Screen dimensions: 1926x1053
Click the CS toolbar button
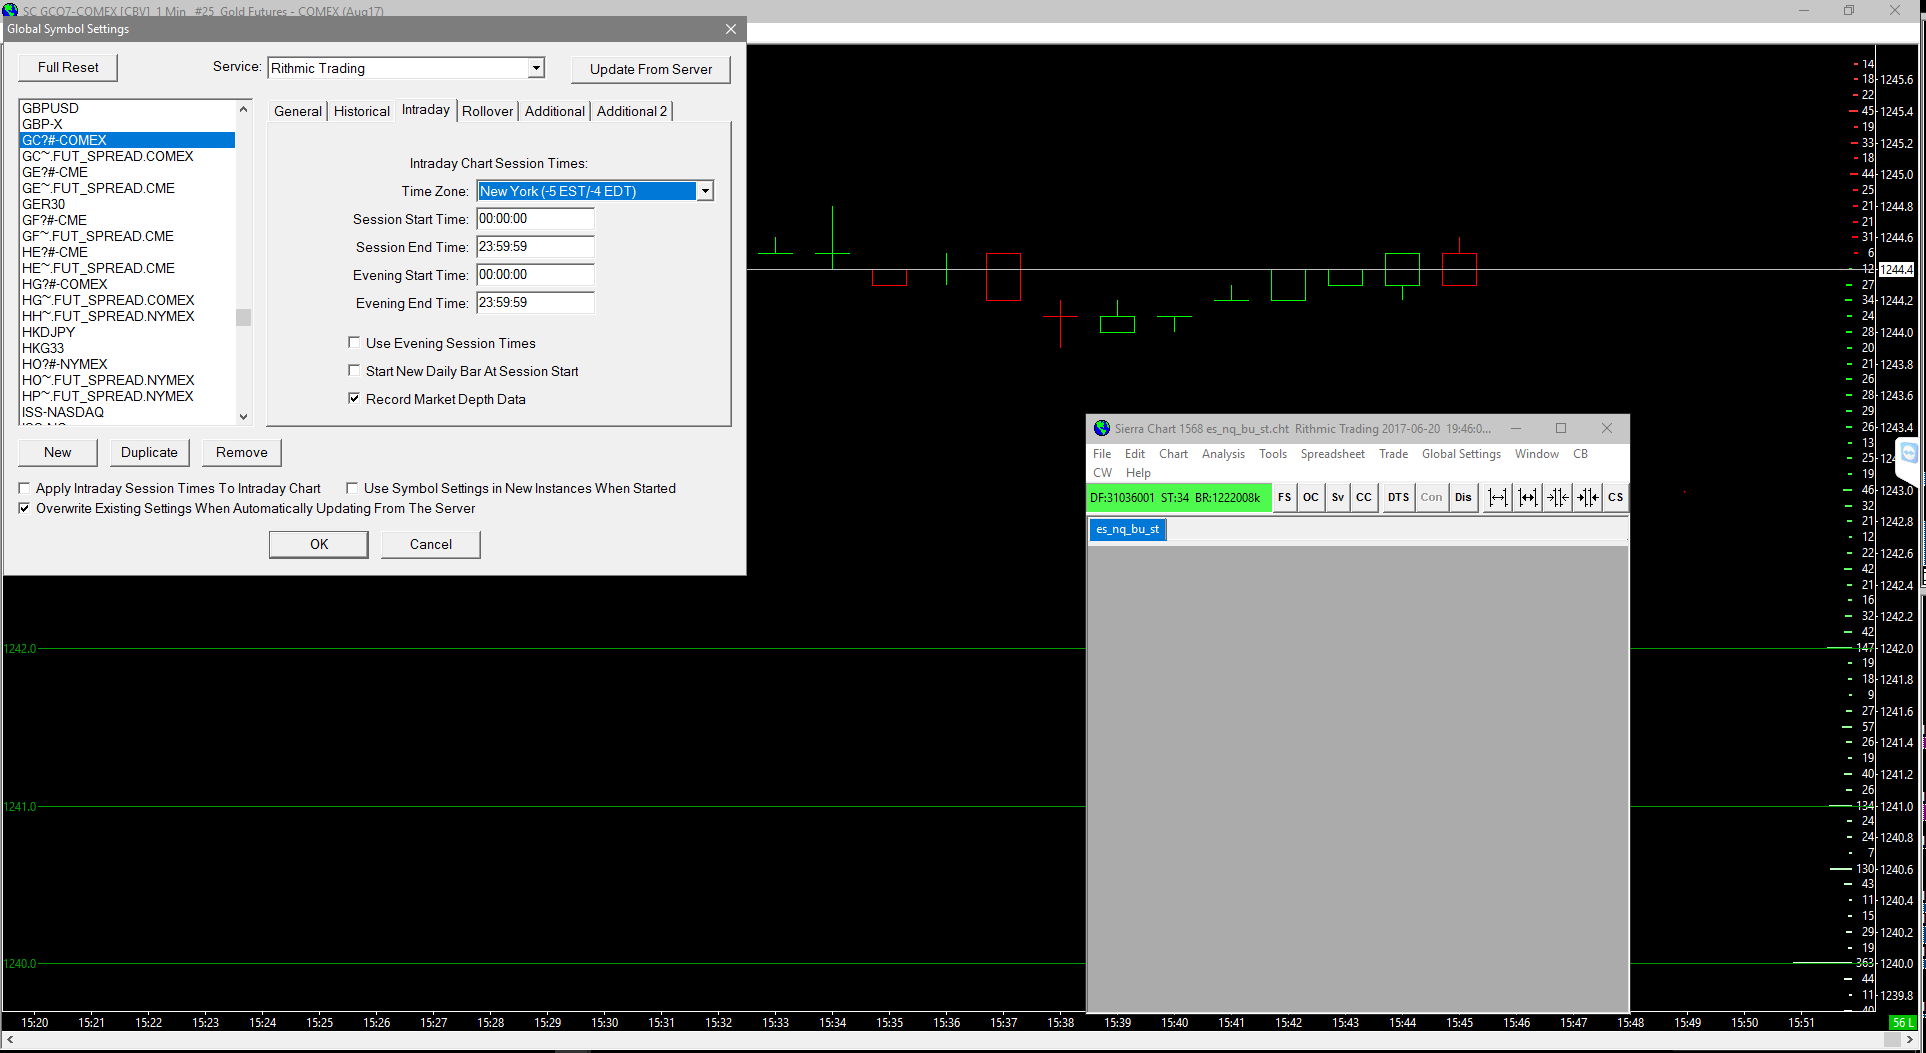(x=1615, y=497)
